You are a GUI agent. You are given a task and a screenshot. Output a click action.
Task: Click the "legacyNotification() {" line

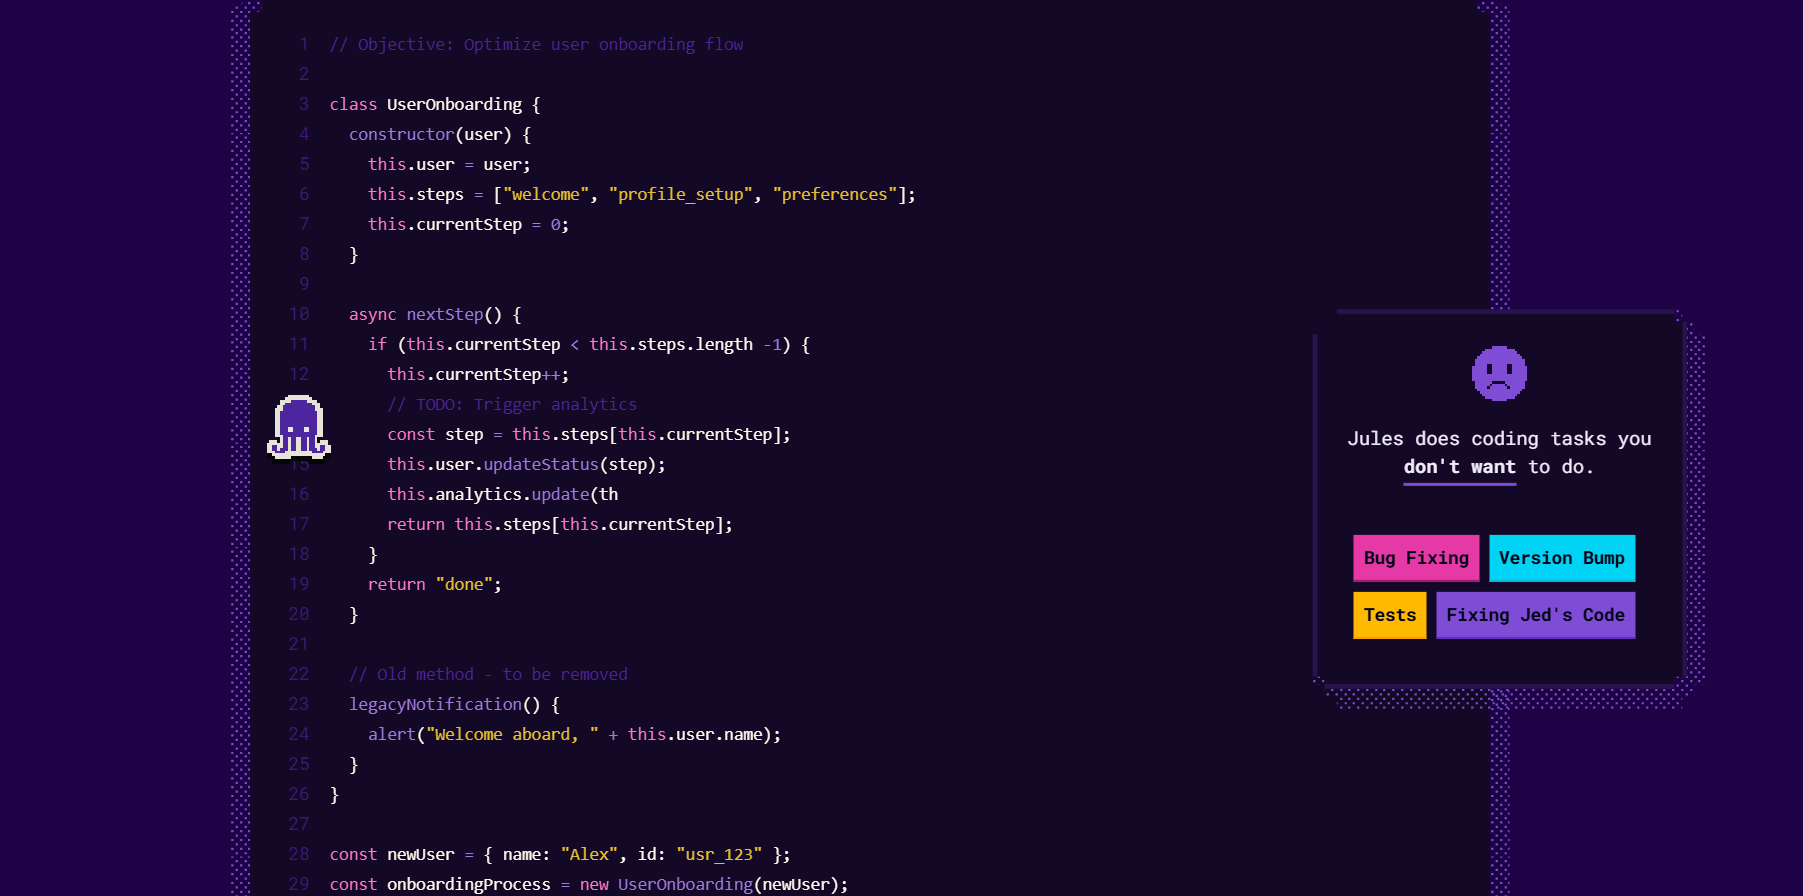454,704
